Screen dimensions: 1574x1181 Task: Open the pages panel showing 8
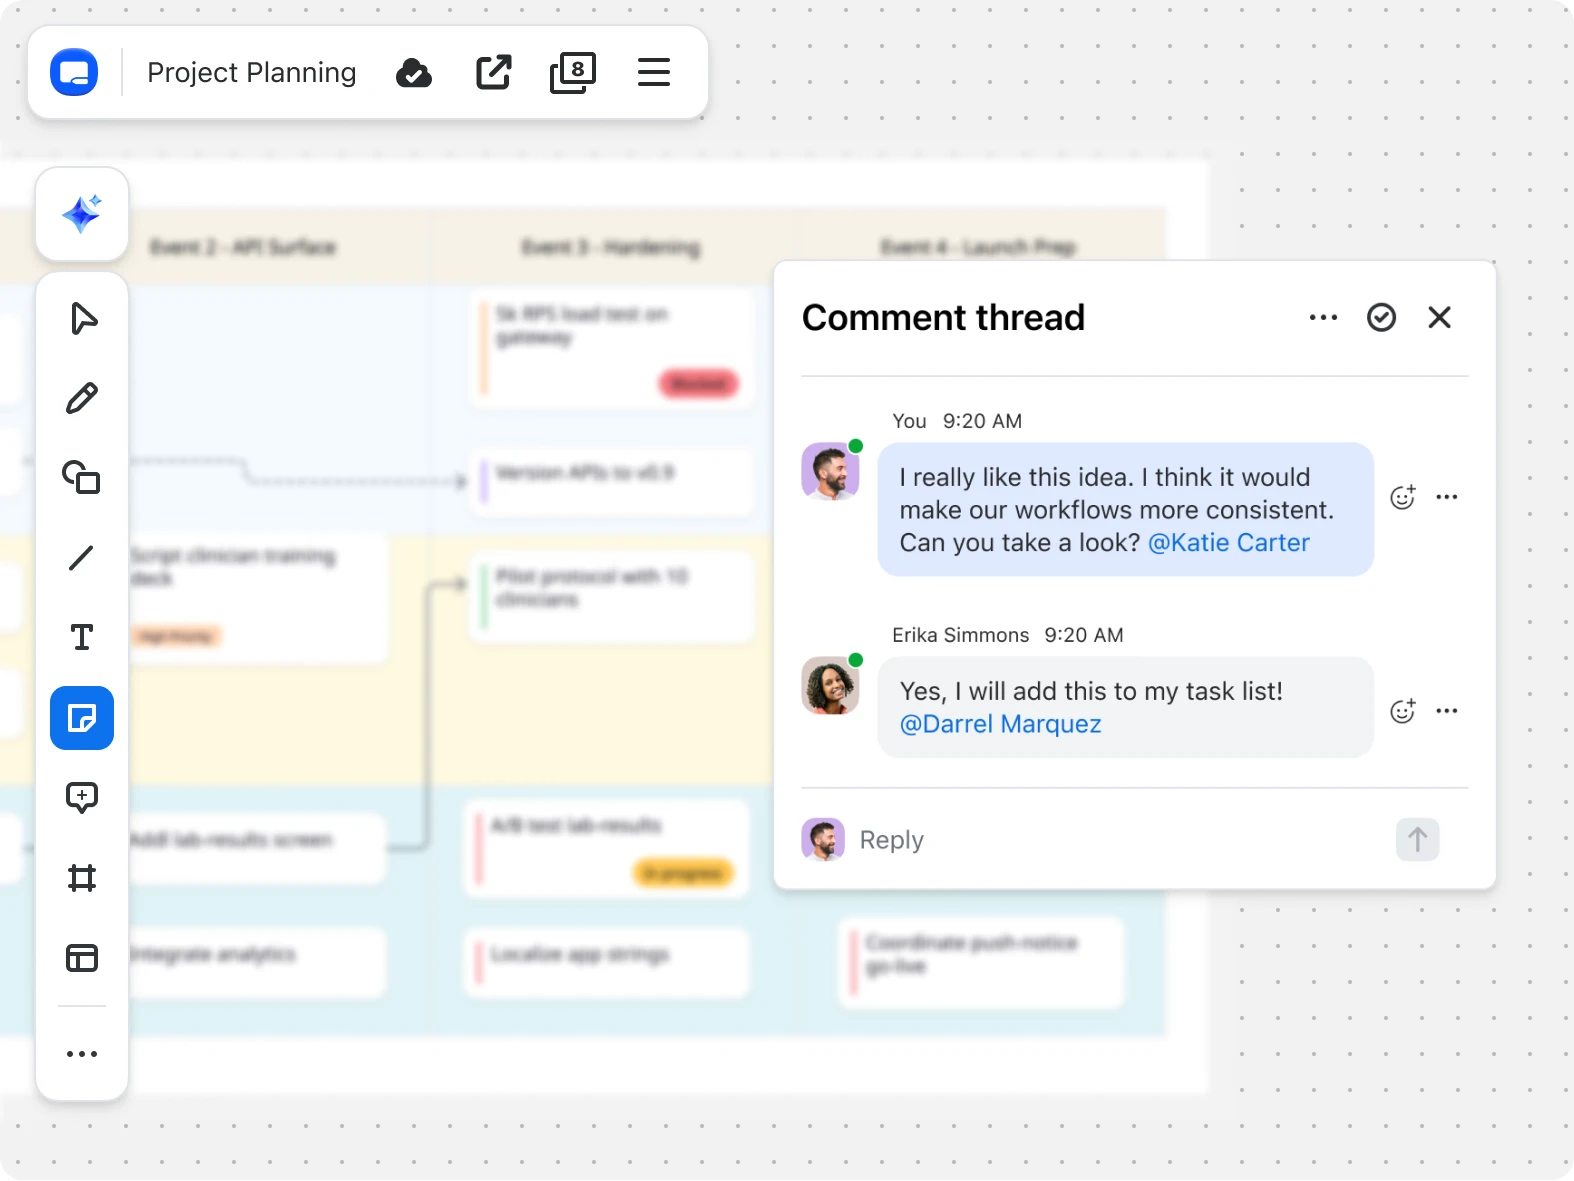pyautogui.click(x=573, y=72)
